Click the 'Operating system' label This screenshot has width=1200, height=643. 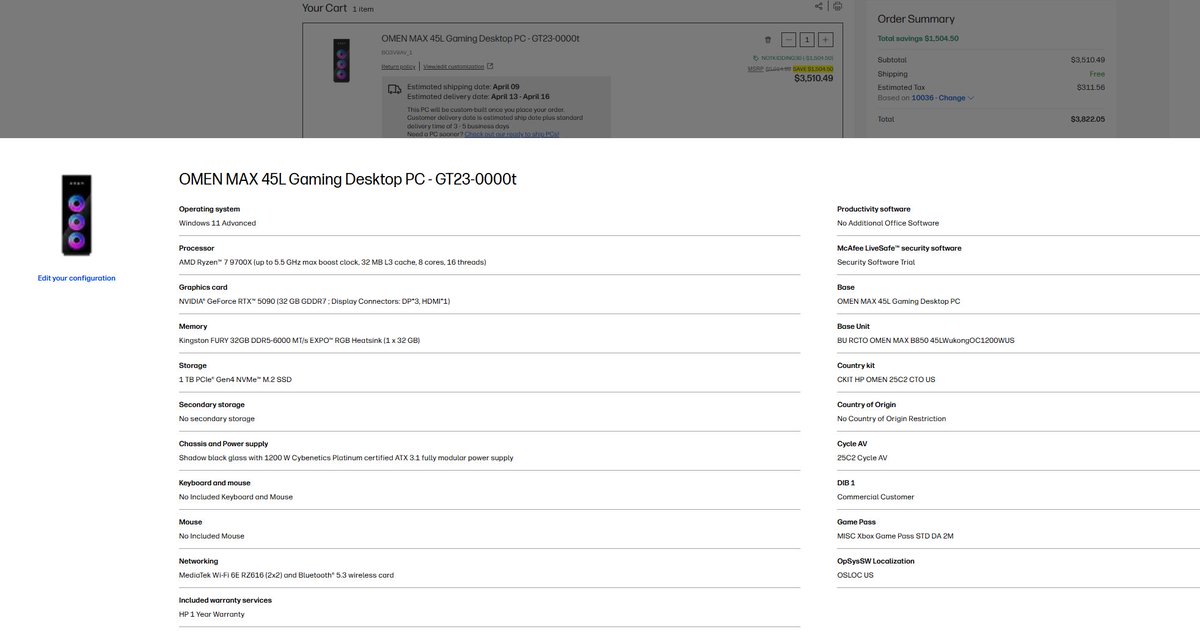click(209, 209)
